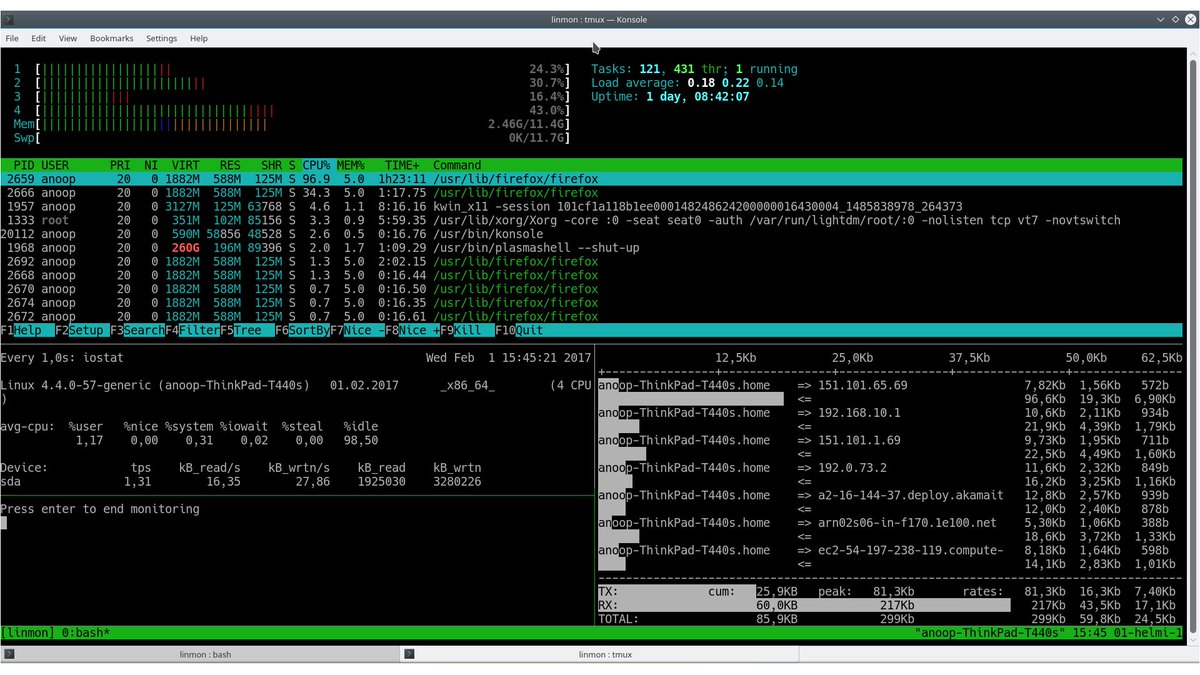Image resolution: width=1200 pixels, height=675 pixels.
Task: Select firefox process row PID 2670
Action: (x=591, y=289)
